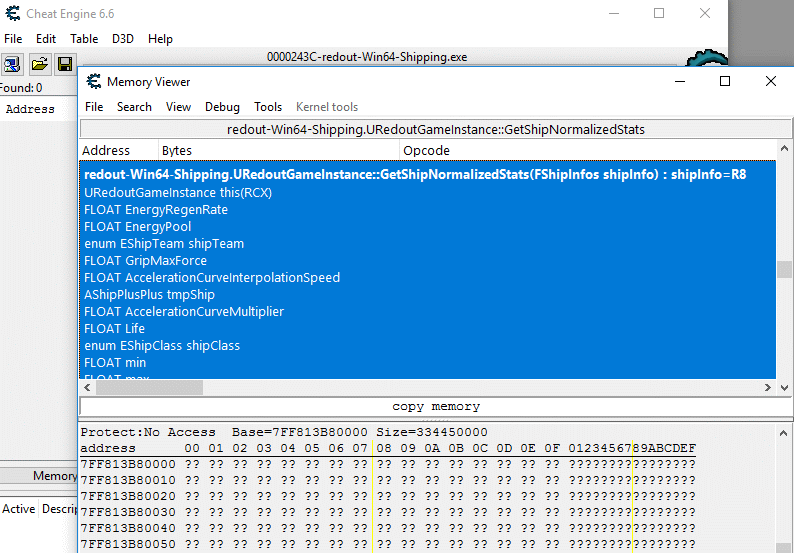Open the Search menu in Memory Viewer
This screenshot has height=553, width=794.
pos(134,107)
